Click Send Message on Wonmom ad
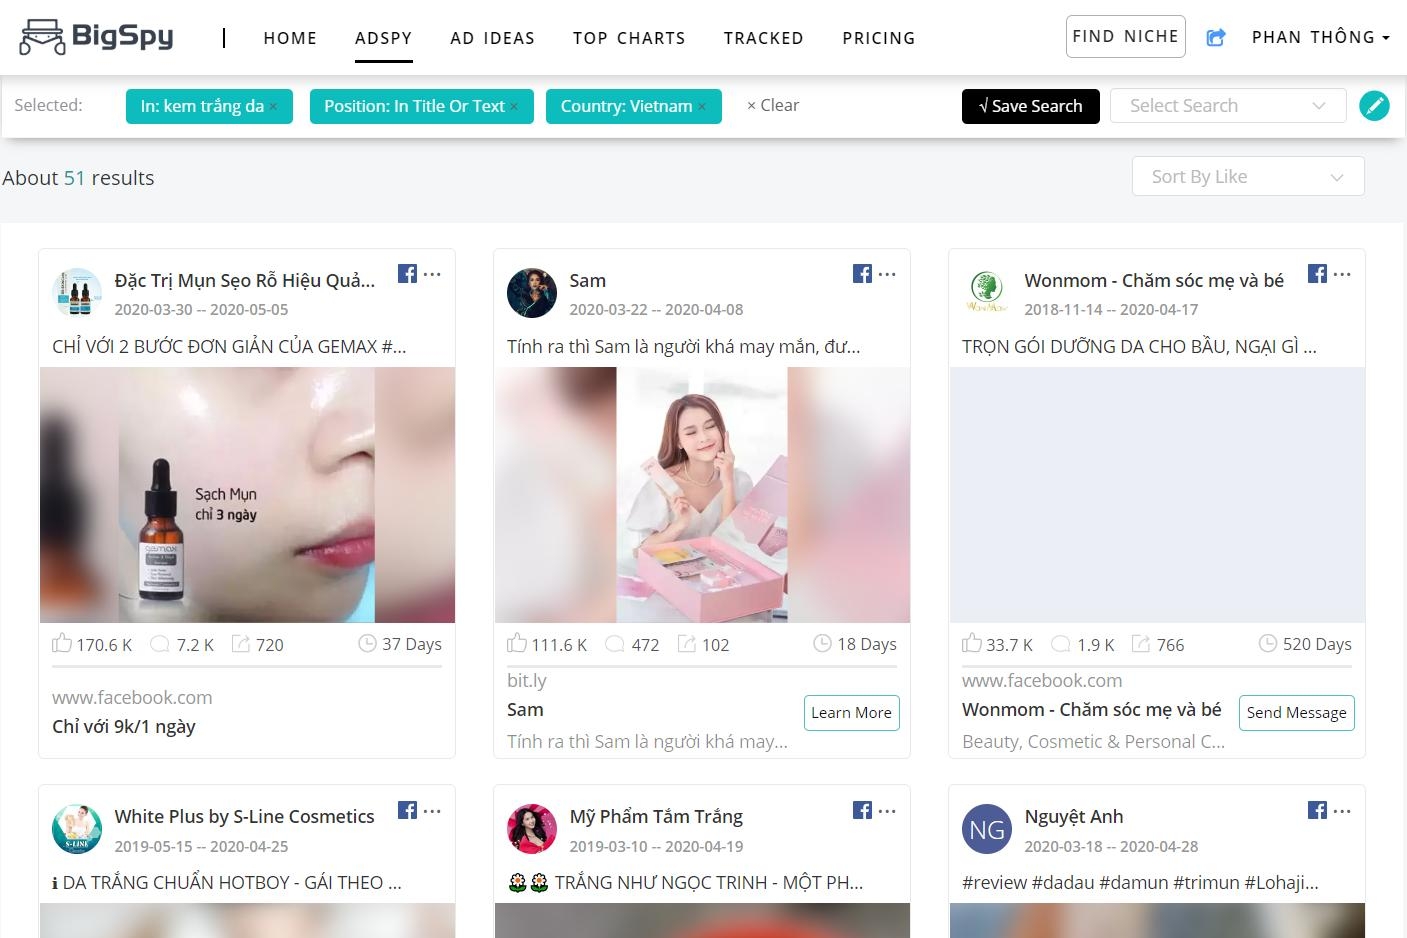Image resolution: width=1407 pixels, height=938 pixels. tap(1297, 713)
